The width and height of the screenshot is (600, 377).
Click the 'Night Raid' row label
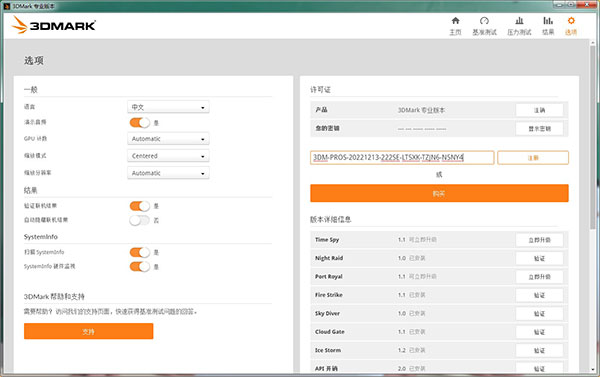[x=329, y=258]
